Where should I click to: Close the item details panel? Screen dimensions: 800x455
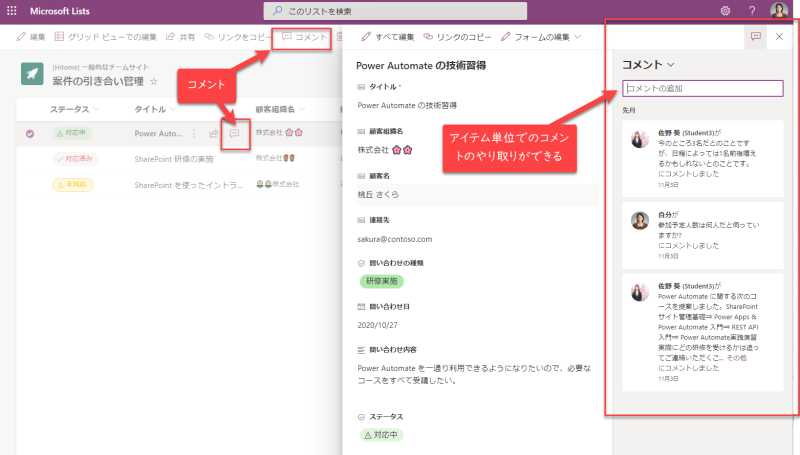[x=779, y=36]
